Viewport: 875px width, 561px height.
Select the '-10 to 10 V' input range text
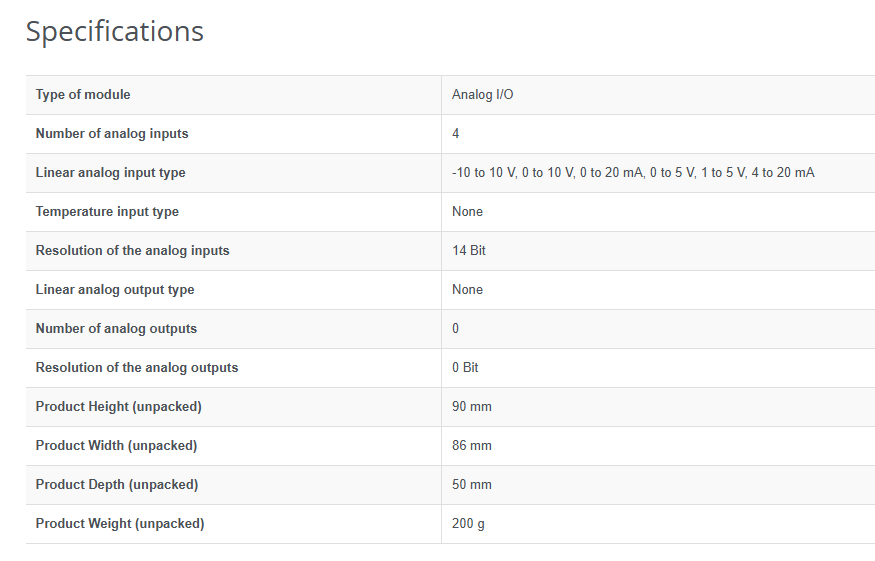[484, 173]
